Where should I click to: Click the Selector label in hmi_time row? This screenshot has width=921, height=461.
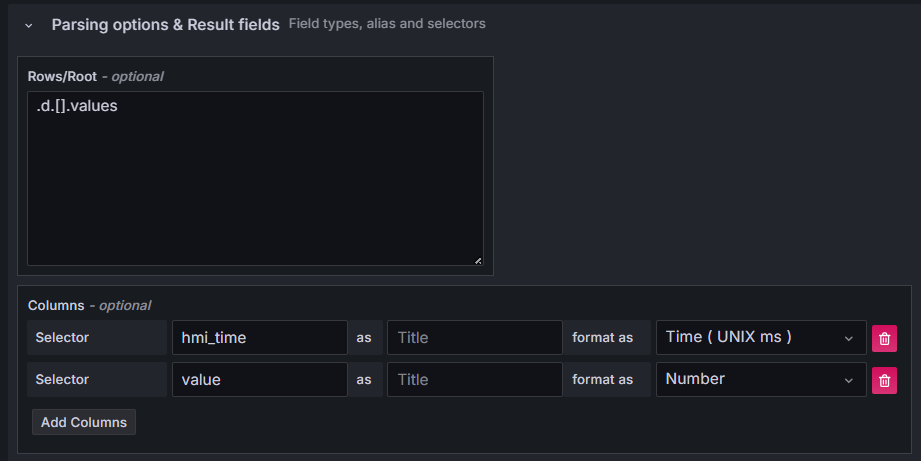pos(62,338)
